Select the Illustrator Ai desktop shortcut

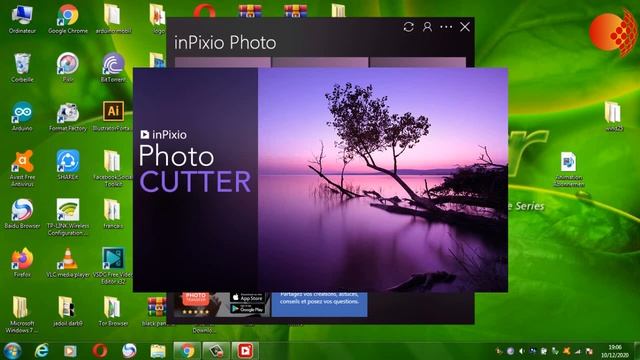coord(113,117)
